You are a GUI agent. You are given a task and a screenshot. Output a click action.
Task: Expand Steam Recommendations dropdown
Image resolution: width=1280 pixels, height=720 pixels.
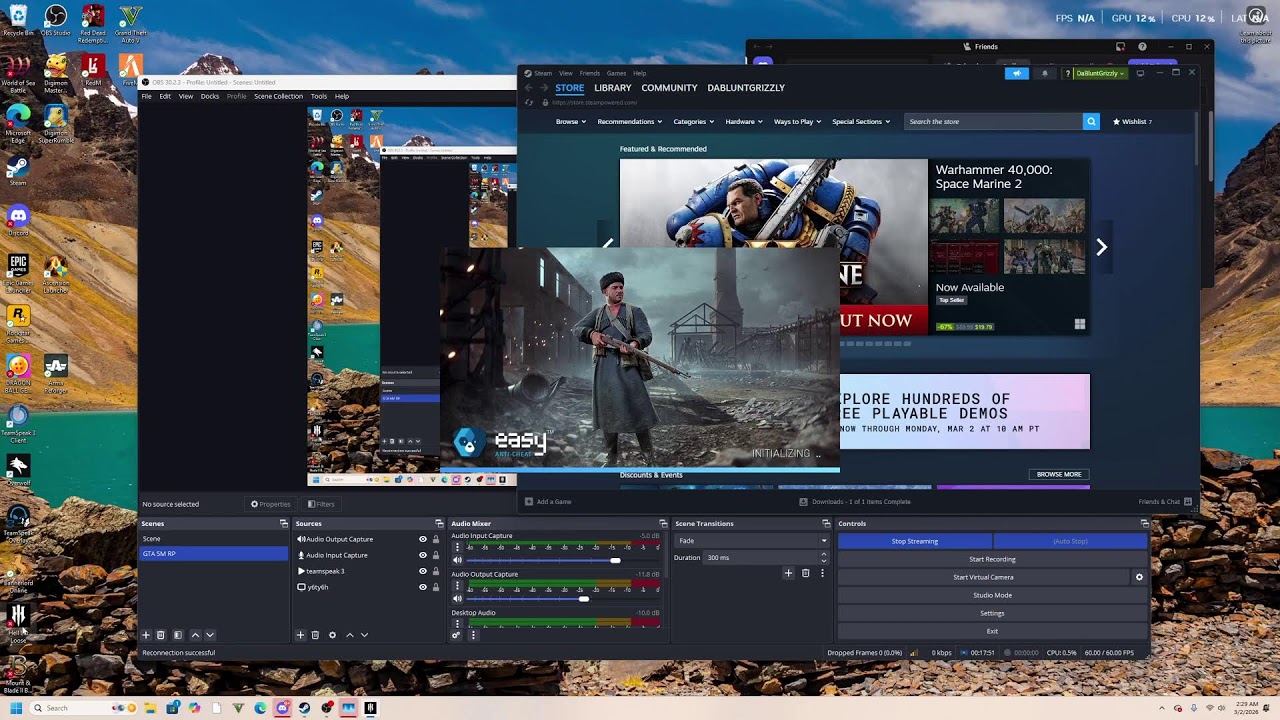pos(630,122)
